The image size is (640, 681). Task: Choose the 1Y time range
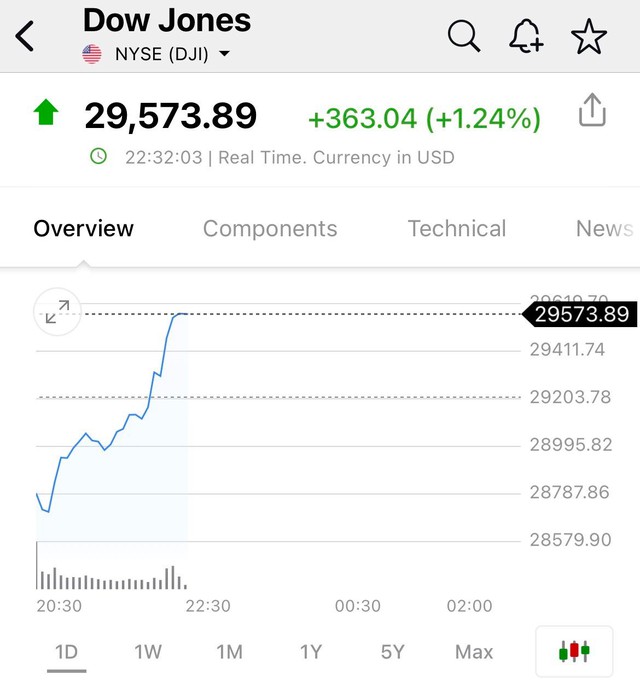coord(311,652)
